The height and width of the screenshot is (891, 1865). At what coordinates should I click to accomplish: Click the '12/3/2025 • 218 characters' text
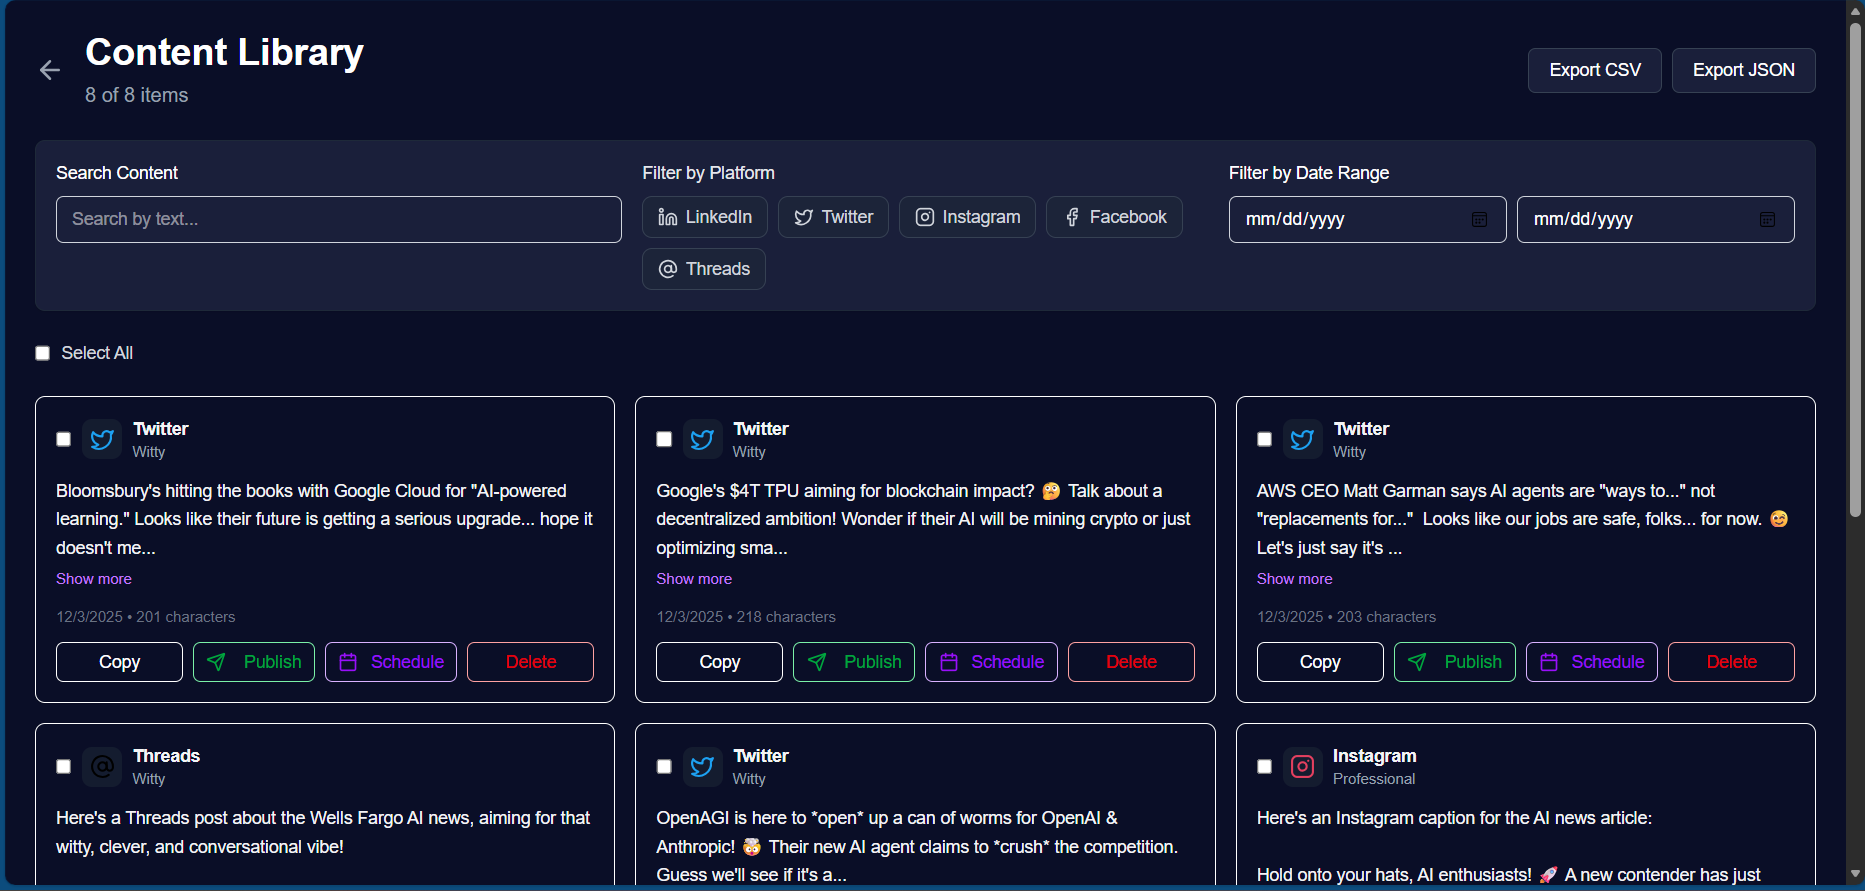tap(746, 617)
